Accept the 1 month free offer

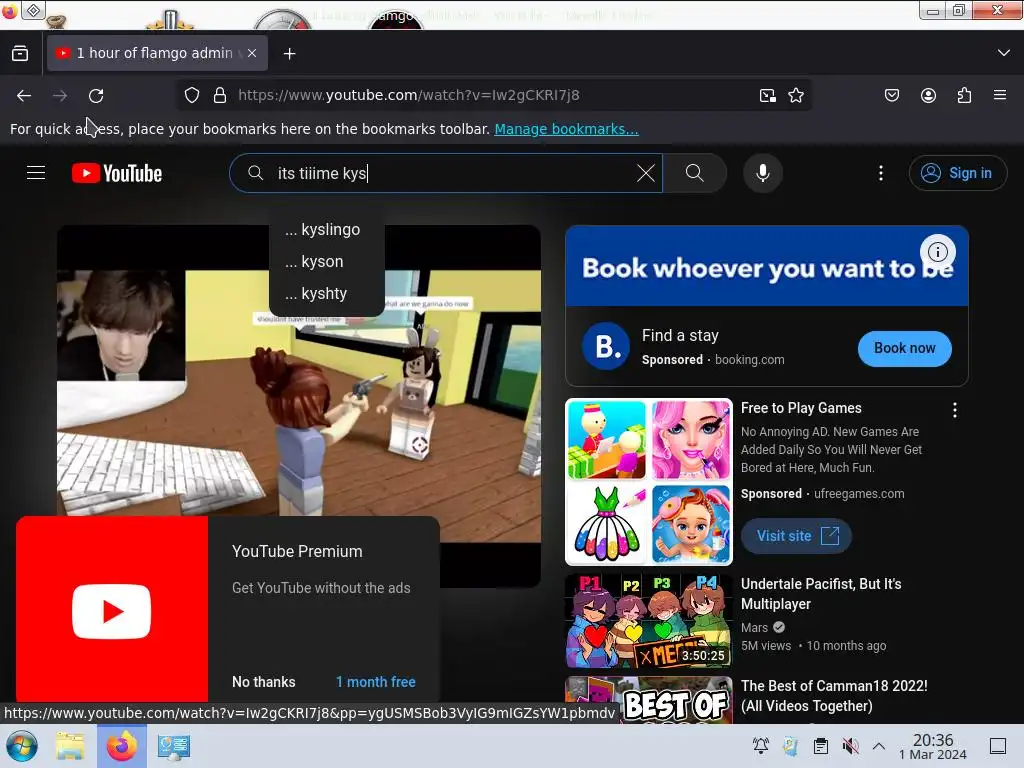(376, 682)
